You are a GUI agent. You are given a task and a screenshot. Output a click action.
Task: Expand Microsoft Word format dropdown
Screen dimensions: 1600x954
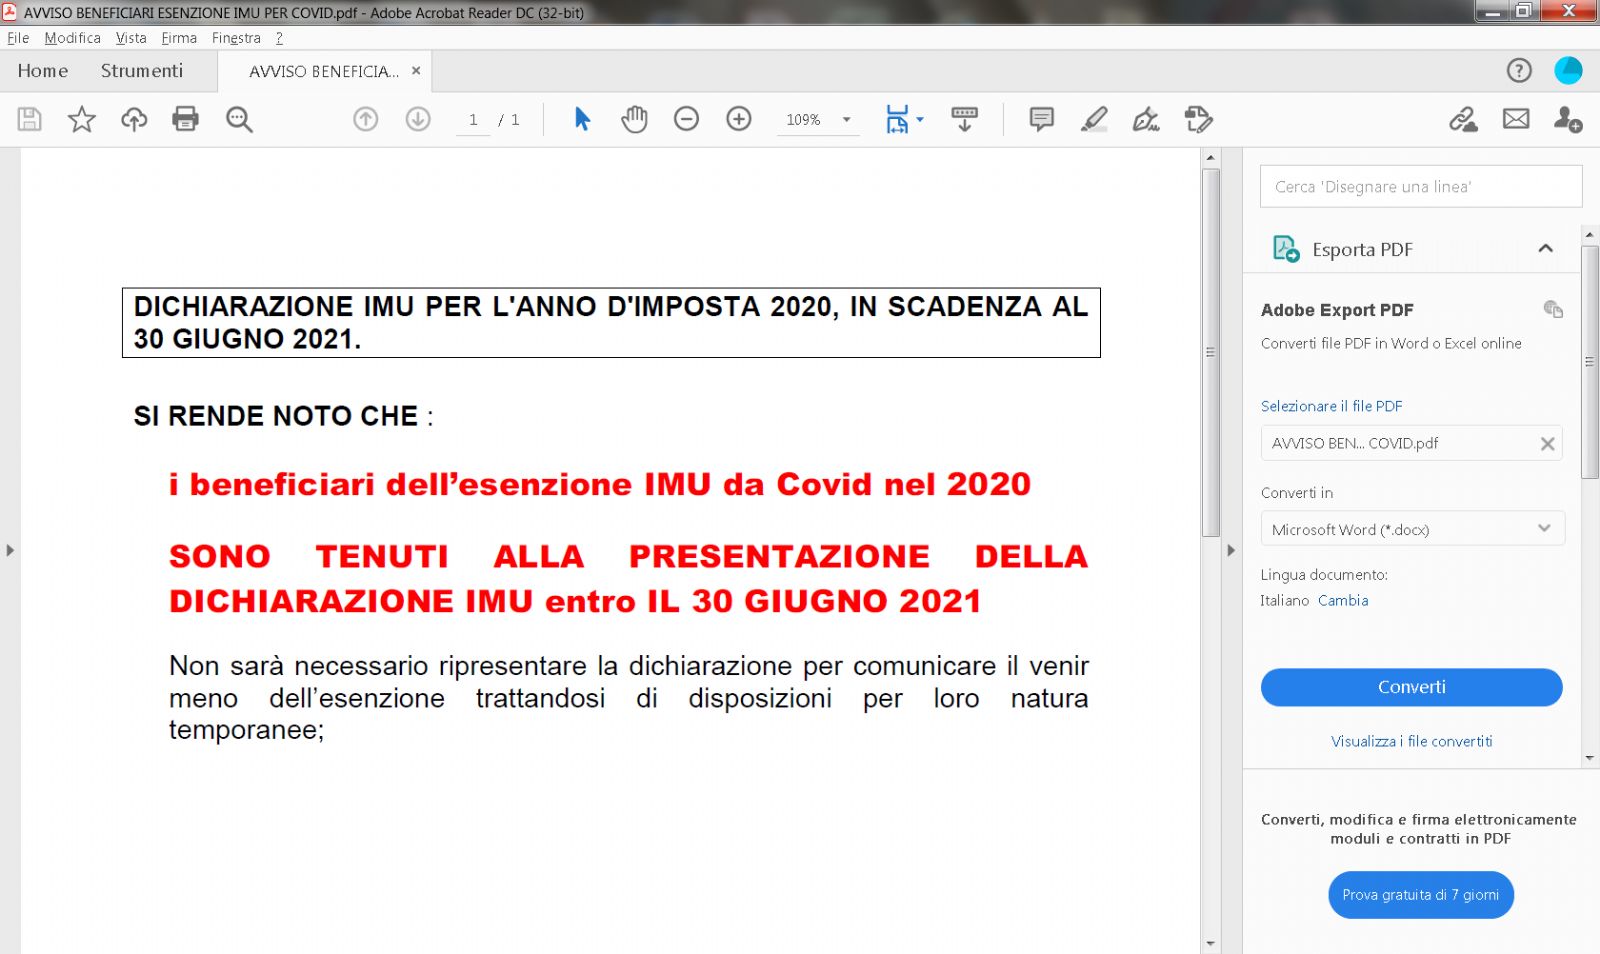point(1543,529)
